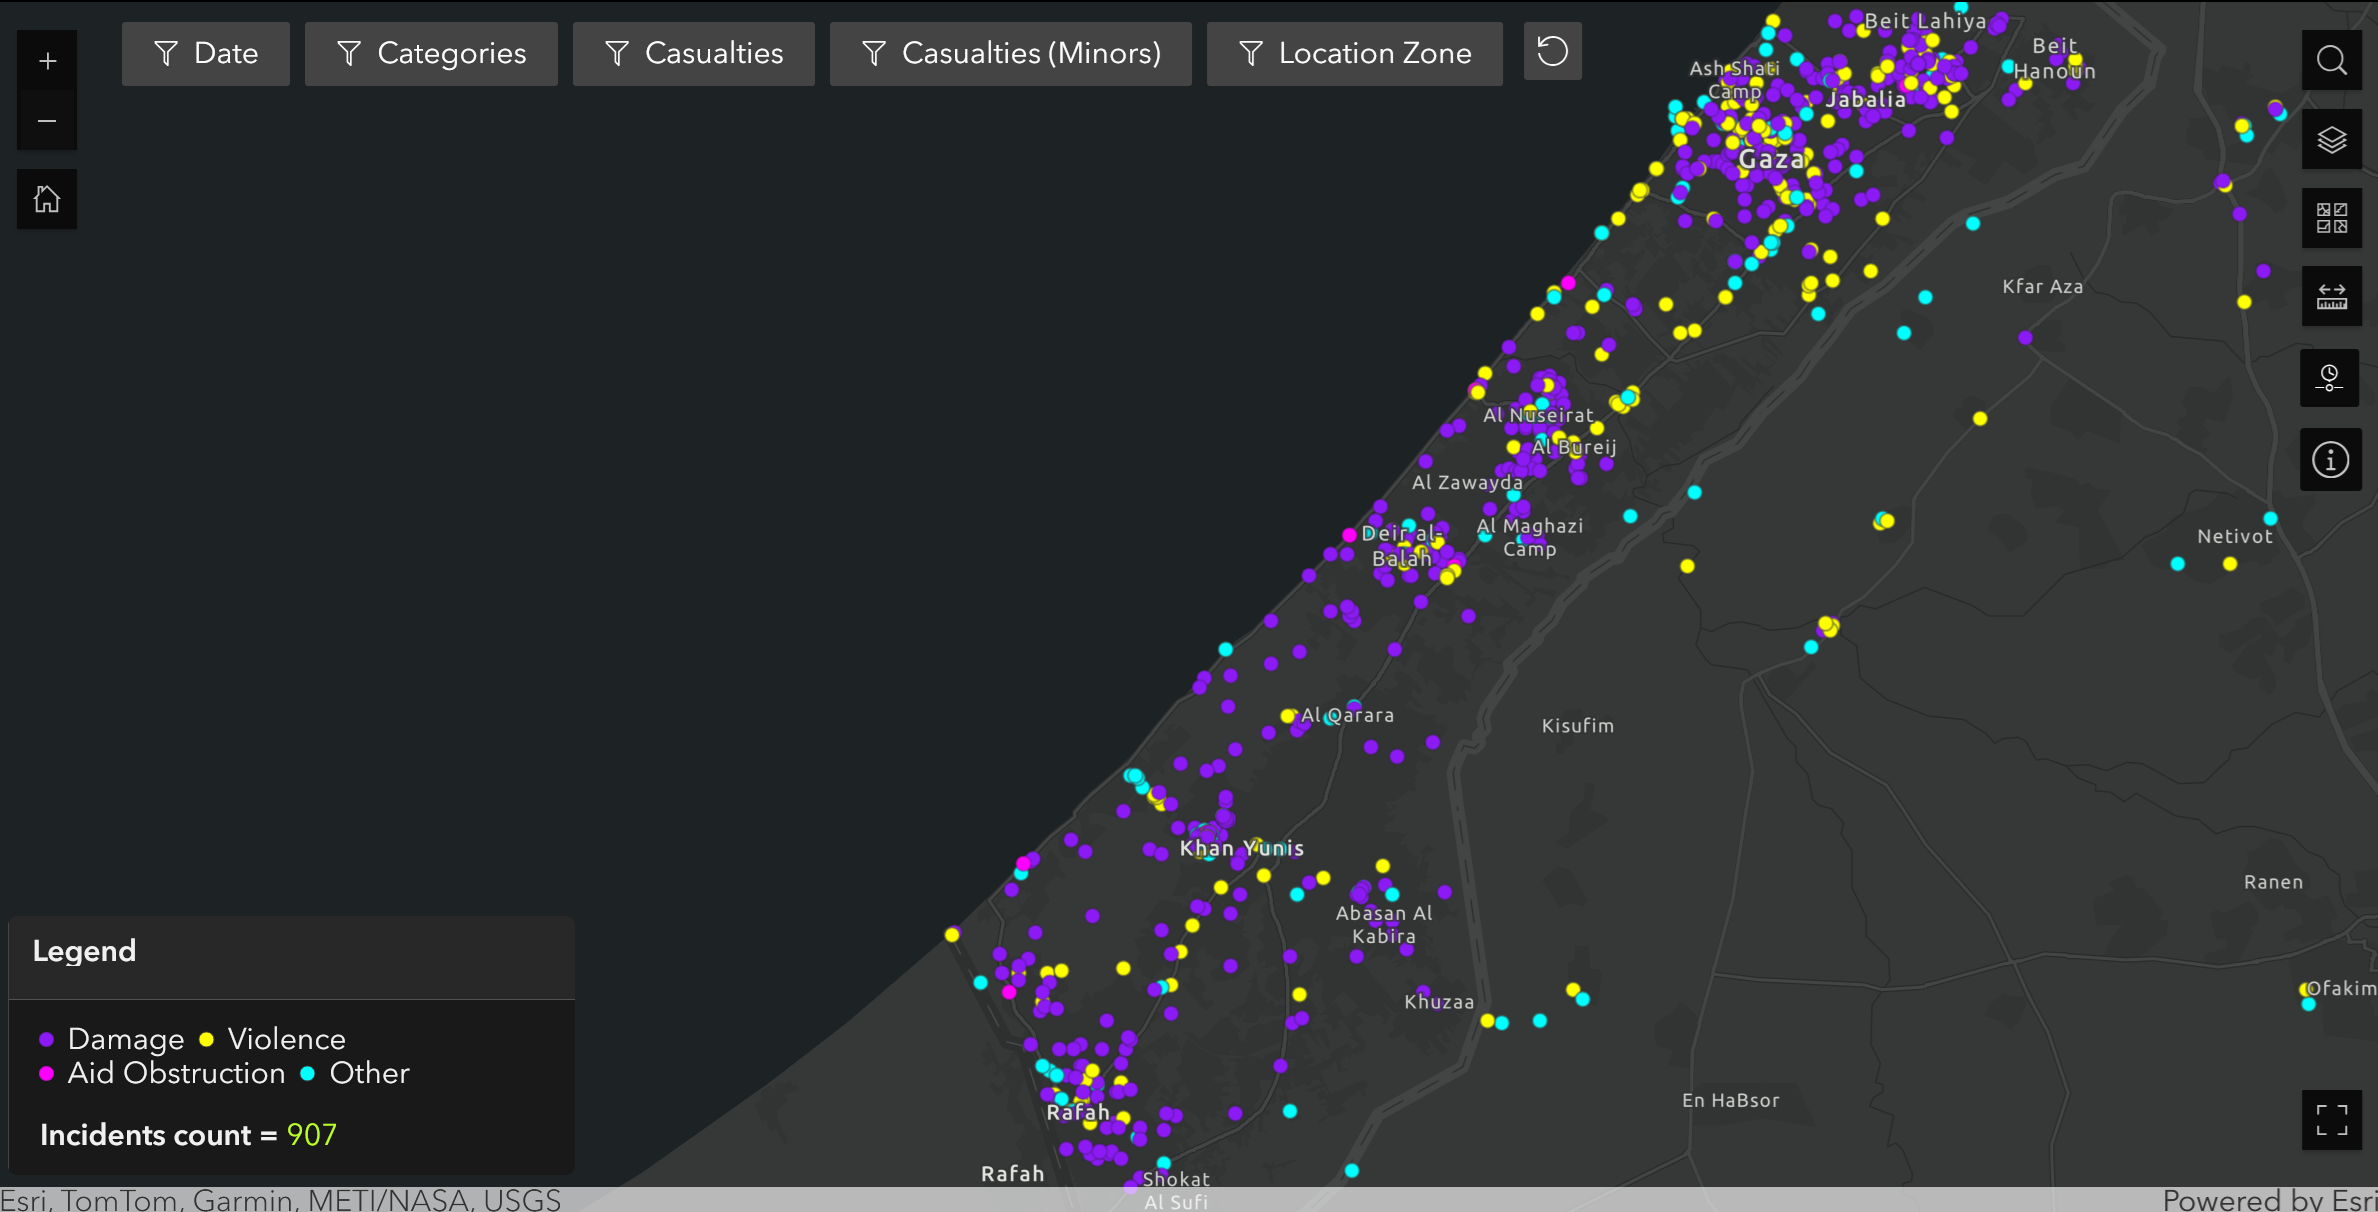Click the purple Damage legend swatch
Screen dimensions: 2378x1212
pos(44,1039)
